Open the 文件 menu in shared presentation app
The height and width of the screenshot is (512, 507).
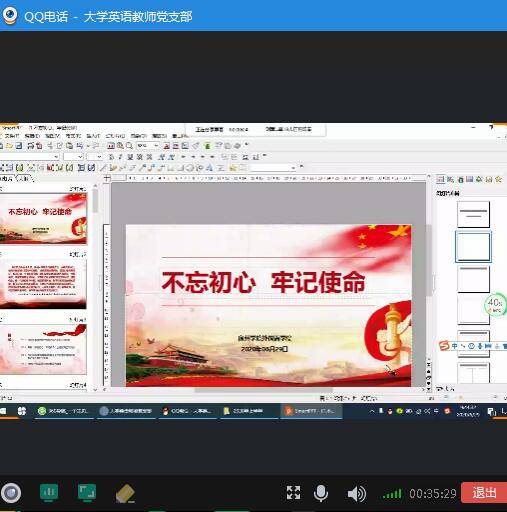coord(11,136)
